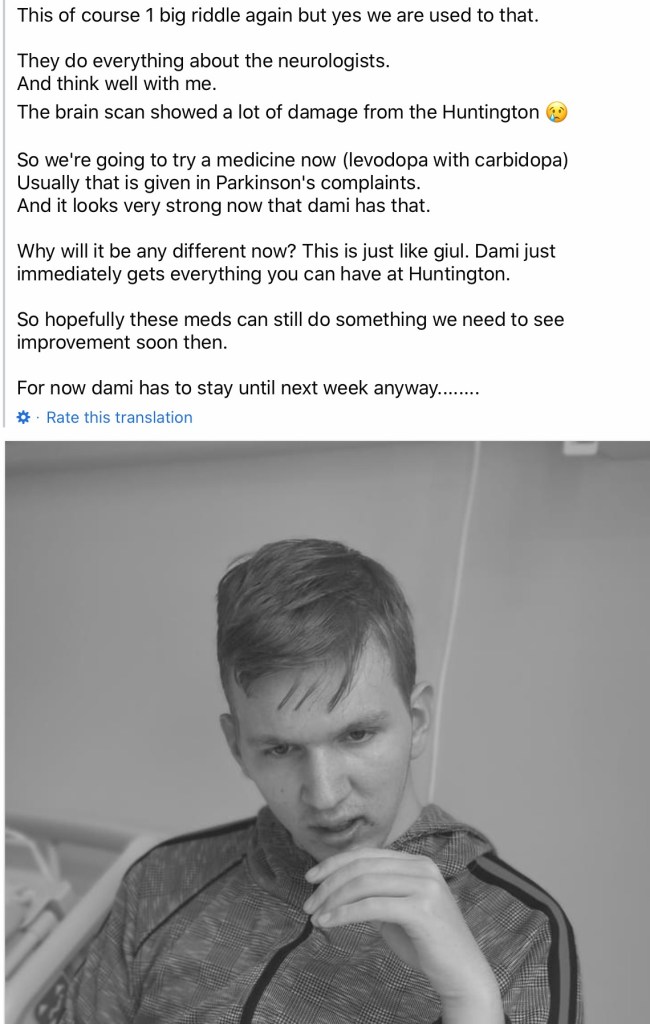Open the "Rate this translation" link

point(120,417)
